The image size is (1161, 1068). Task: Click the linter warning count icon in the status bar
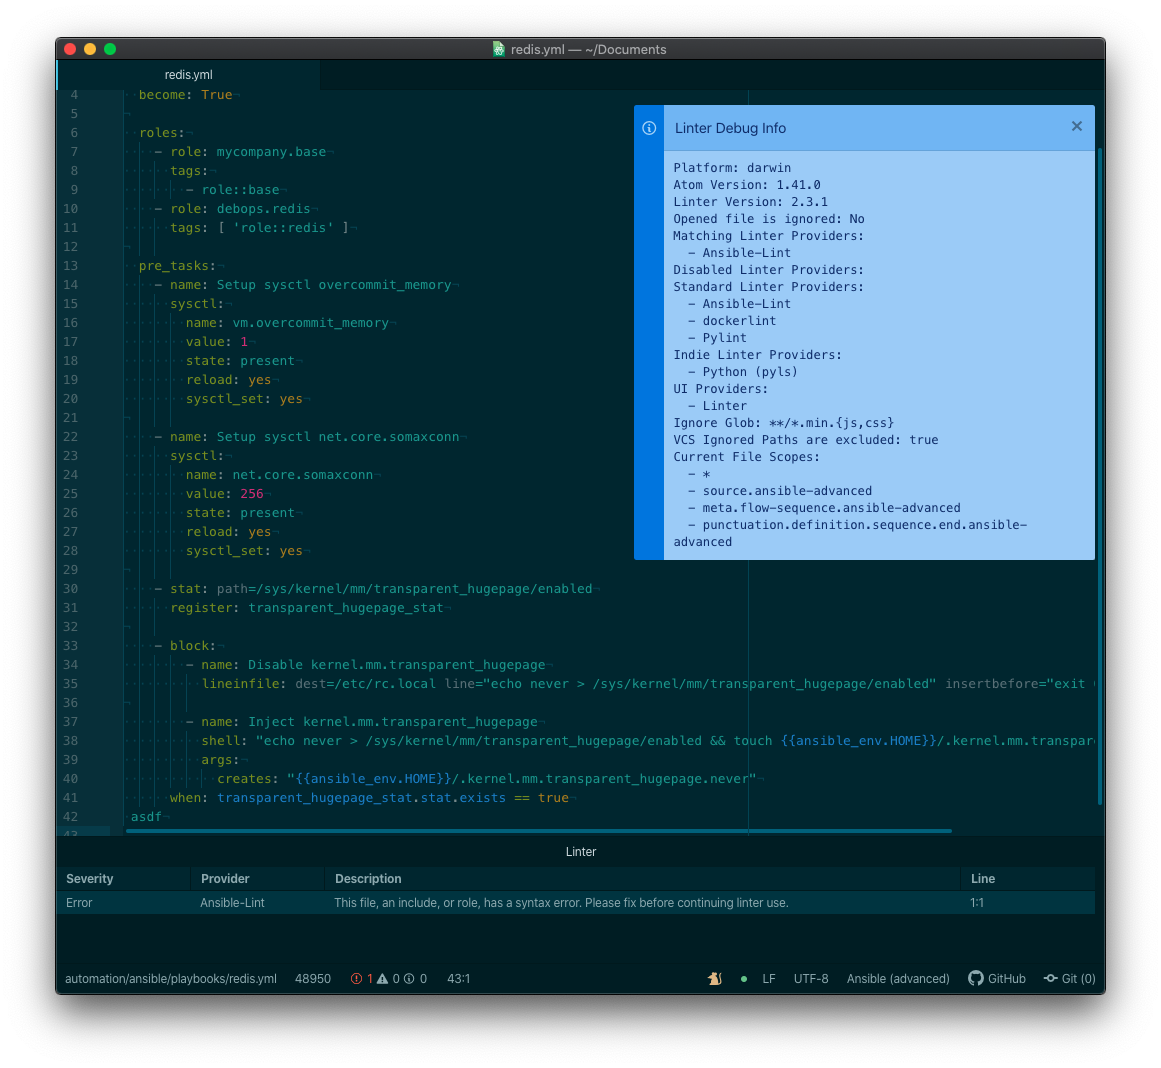point(382,978)
